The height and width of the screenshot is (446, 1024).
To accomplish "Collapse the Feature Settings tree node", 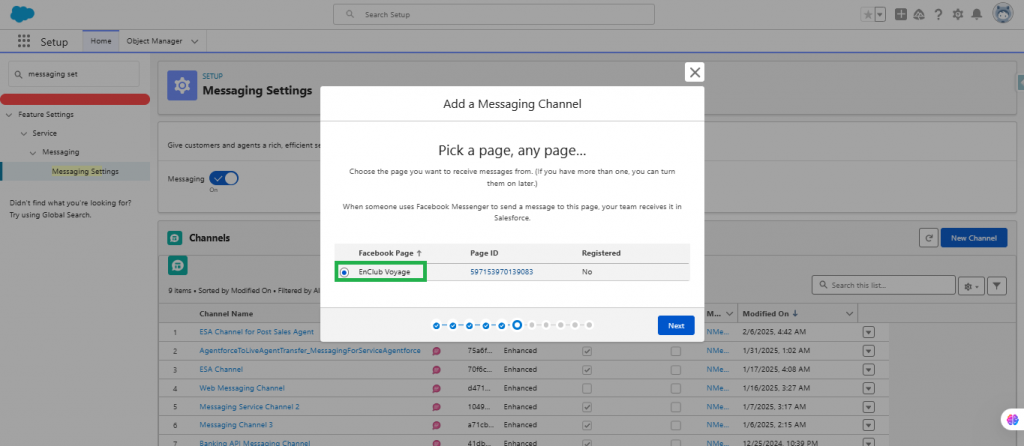I will click(10, 115).
